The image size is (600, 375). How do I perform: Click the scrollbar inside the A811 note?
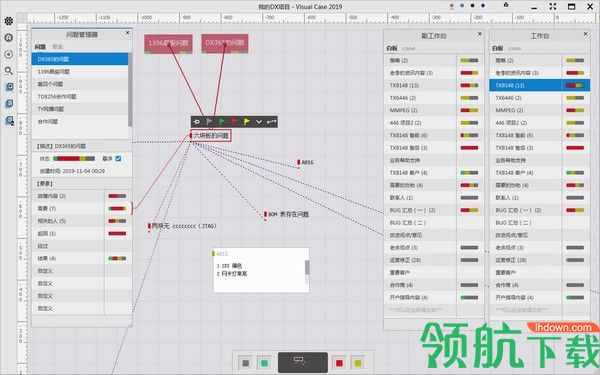pyautogui.click(x=307, y=267)
